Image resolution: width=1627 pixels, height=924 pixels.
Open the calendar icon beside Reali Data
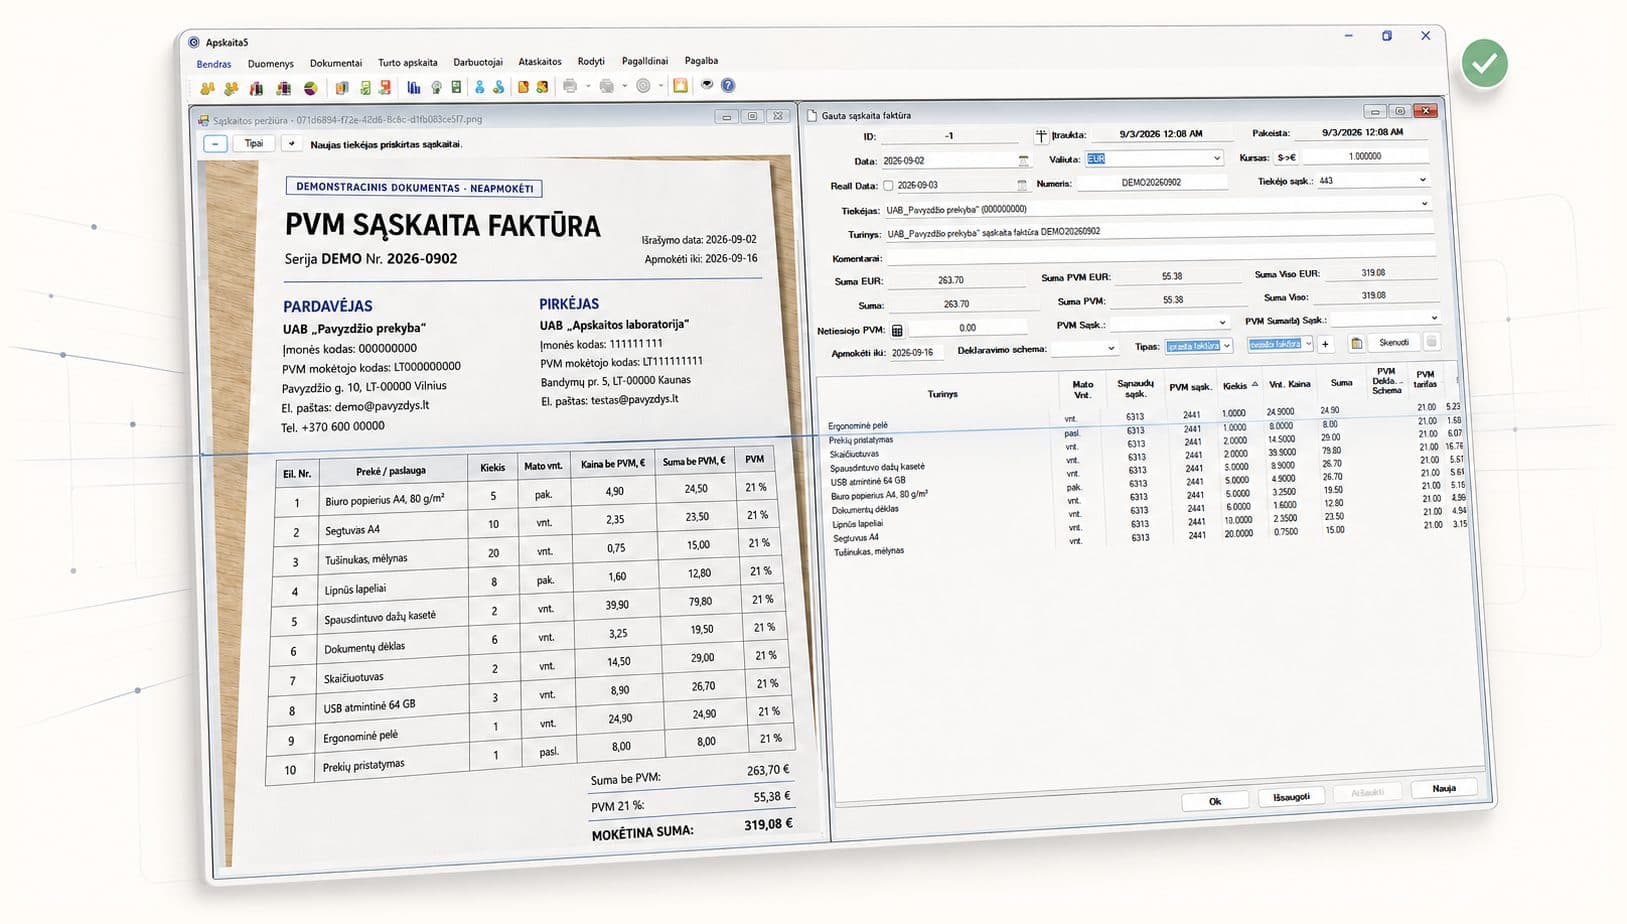click(x=1021, y=185)
